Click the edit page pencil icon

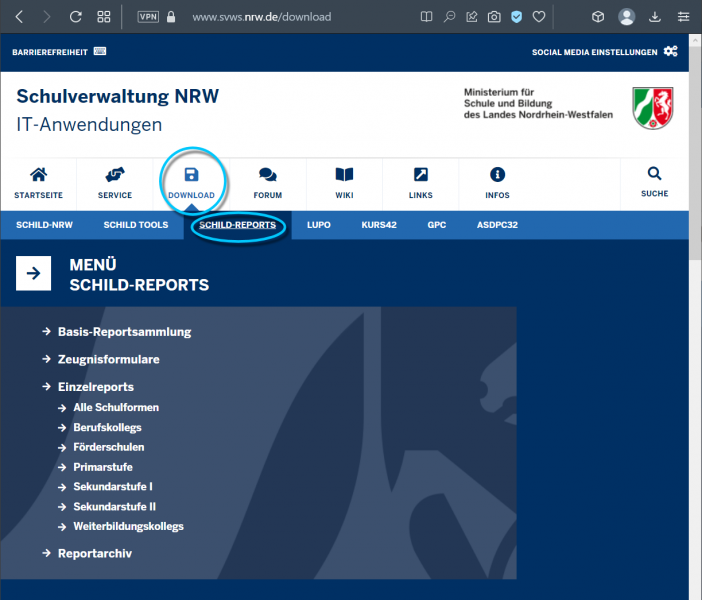(471, 17)
